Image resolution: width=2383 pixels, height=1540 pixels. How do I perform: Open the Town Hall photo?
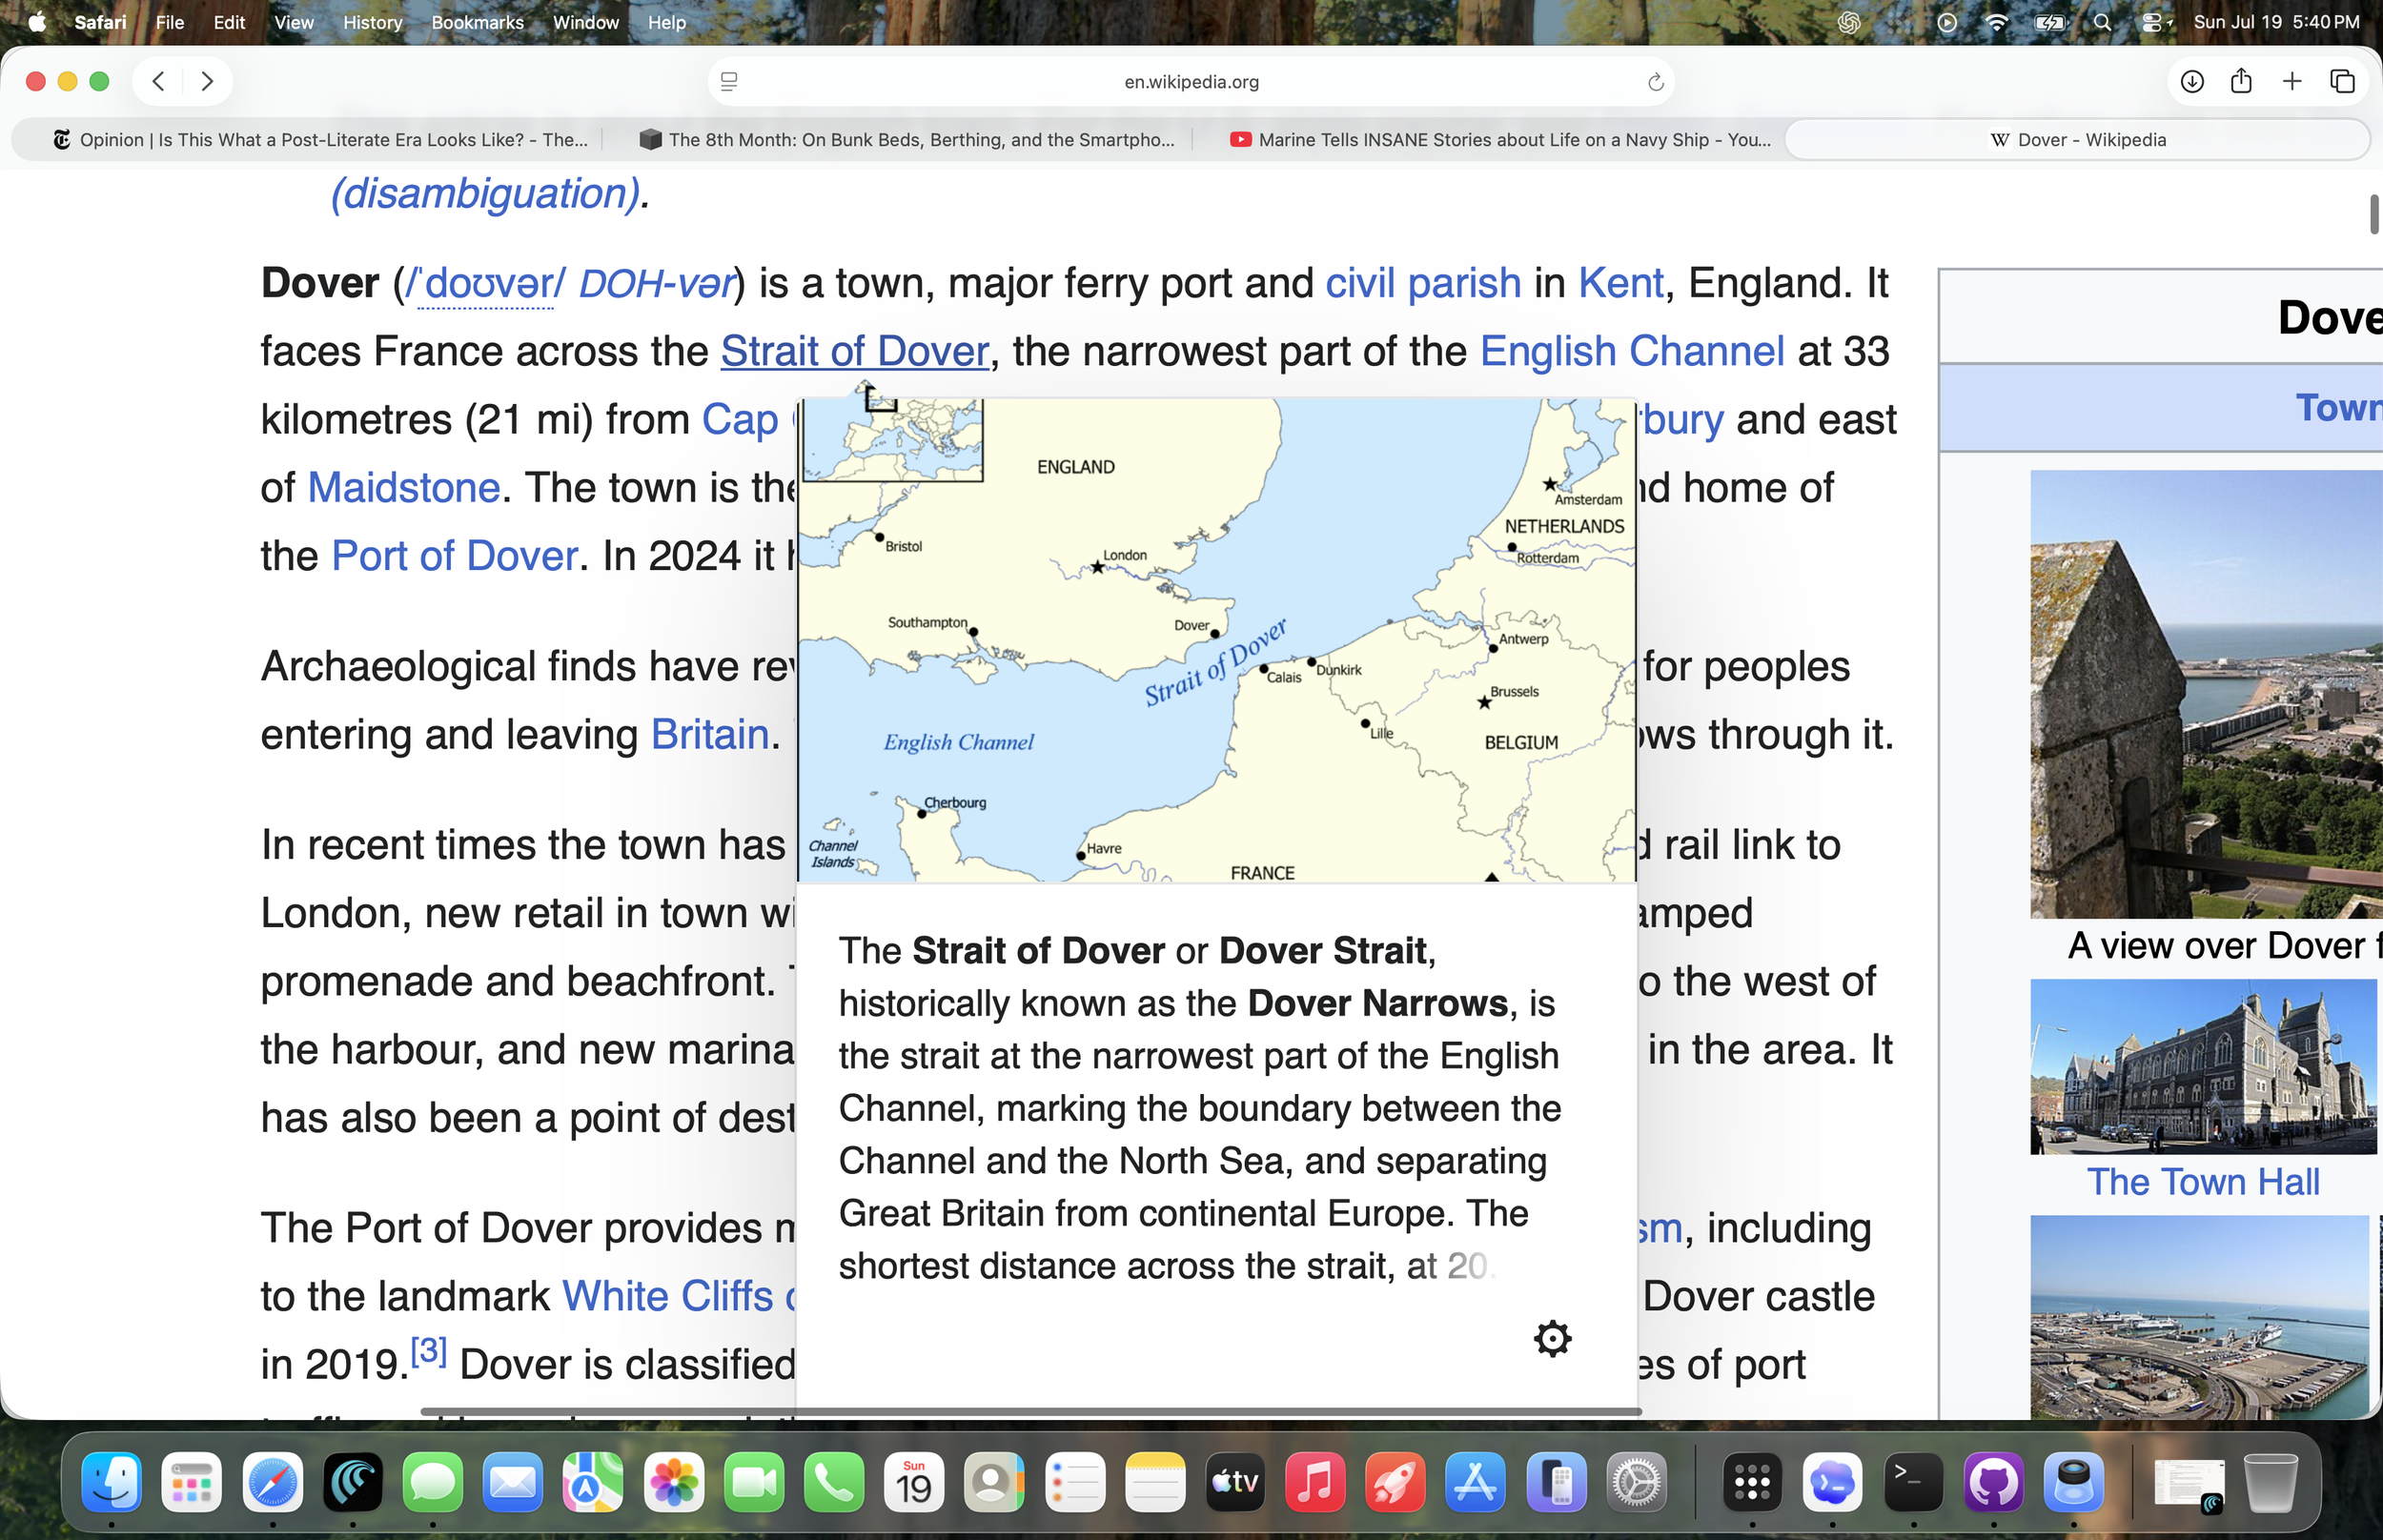pyautogui.click(x=2203, y=1066)
